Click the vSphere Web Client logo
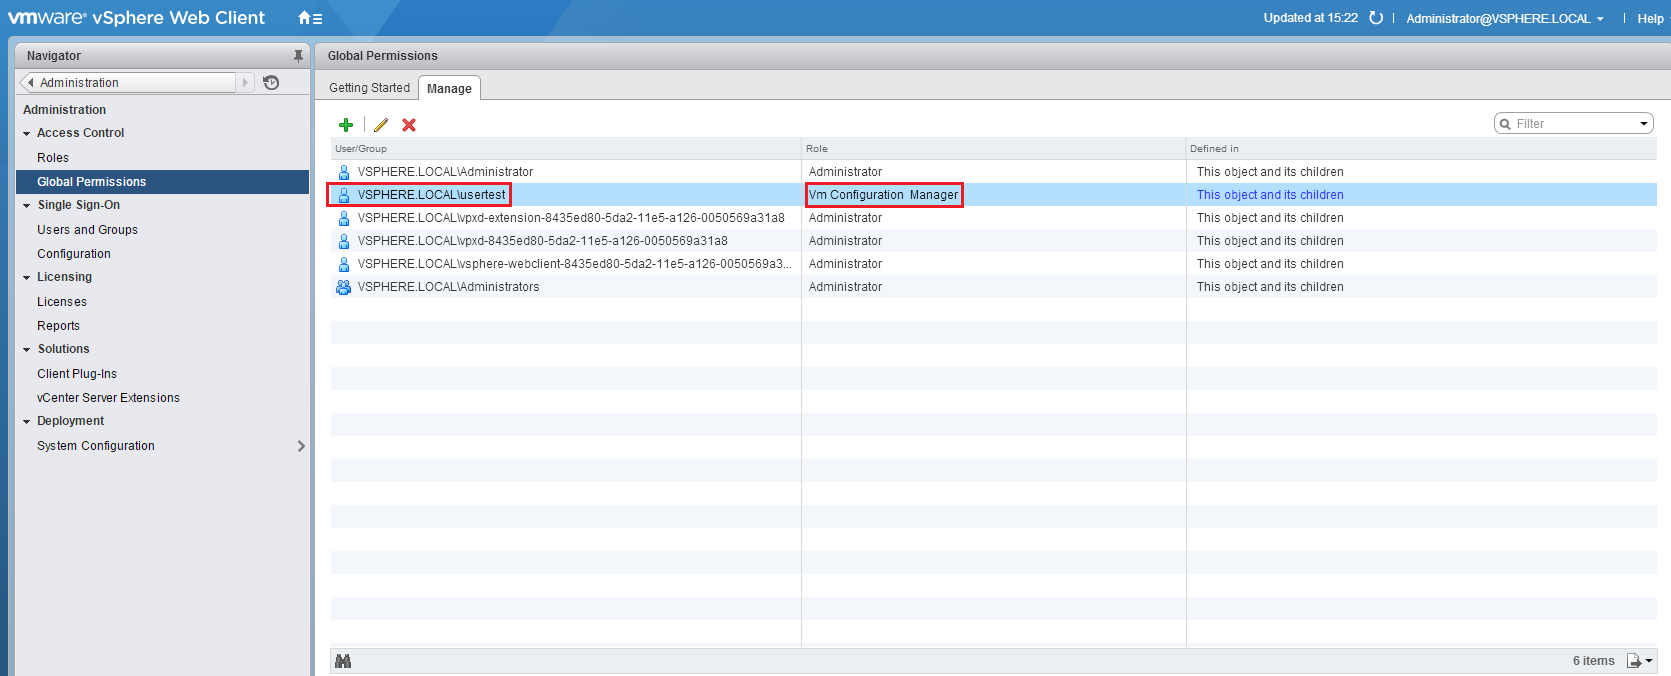Image resolution: width=1671 pixels, height=676 pixels. coord(137,18)
